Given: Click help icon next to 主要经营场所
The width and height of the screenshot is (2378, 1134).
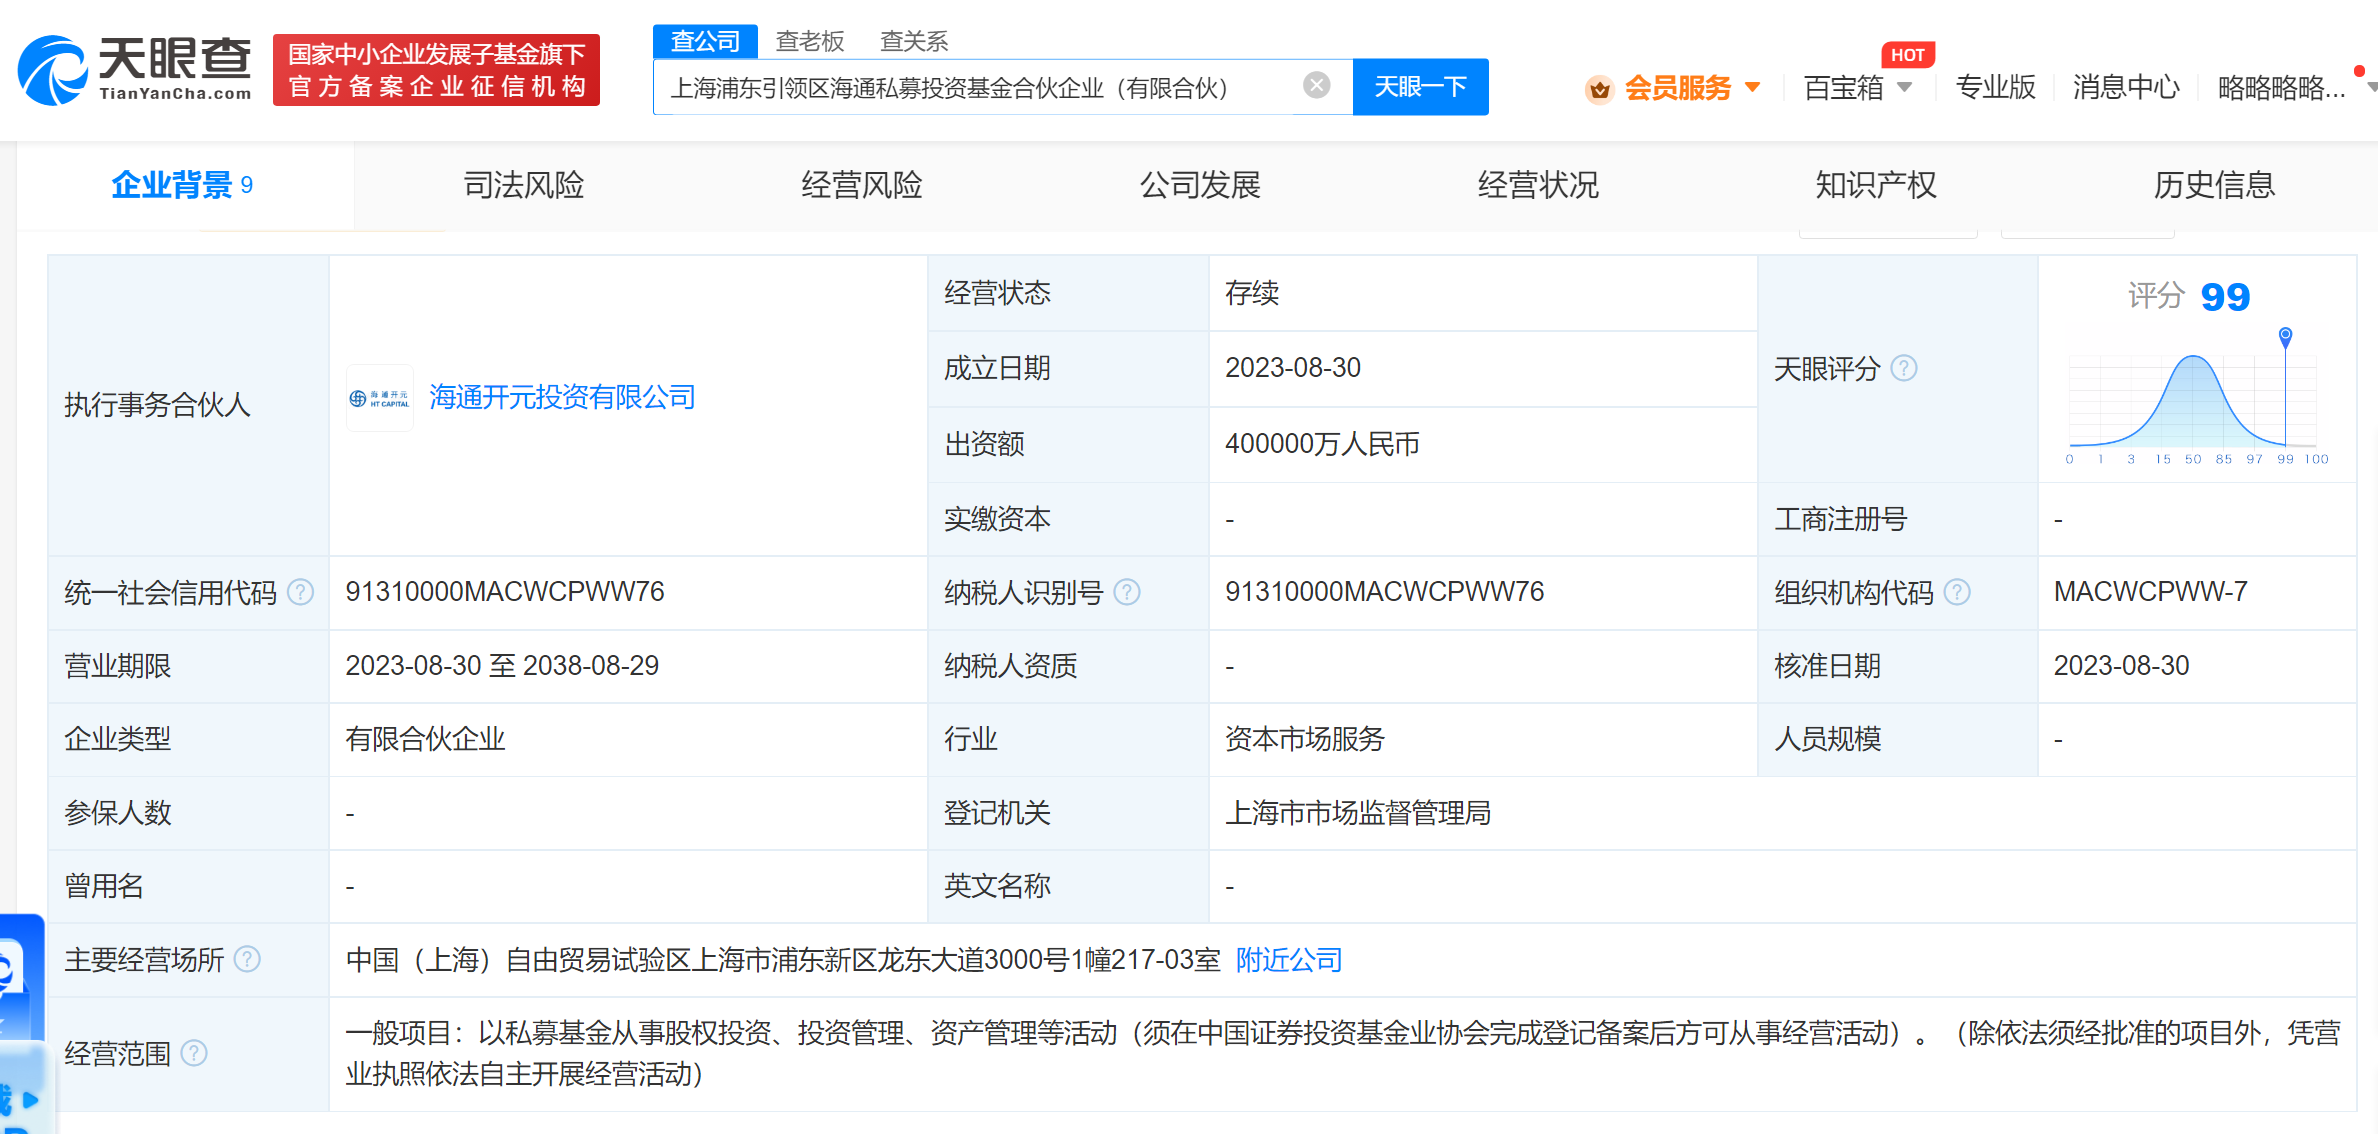Looking at the screenshot, I should tap(247, 959).
